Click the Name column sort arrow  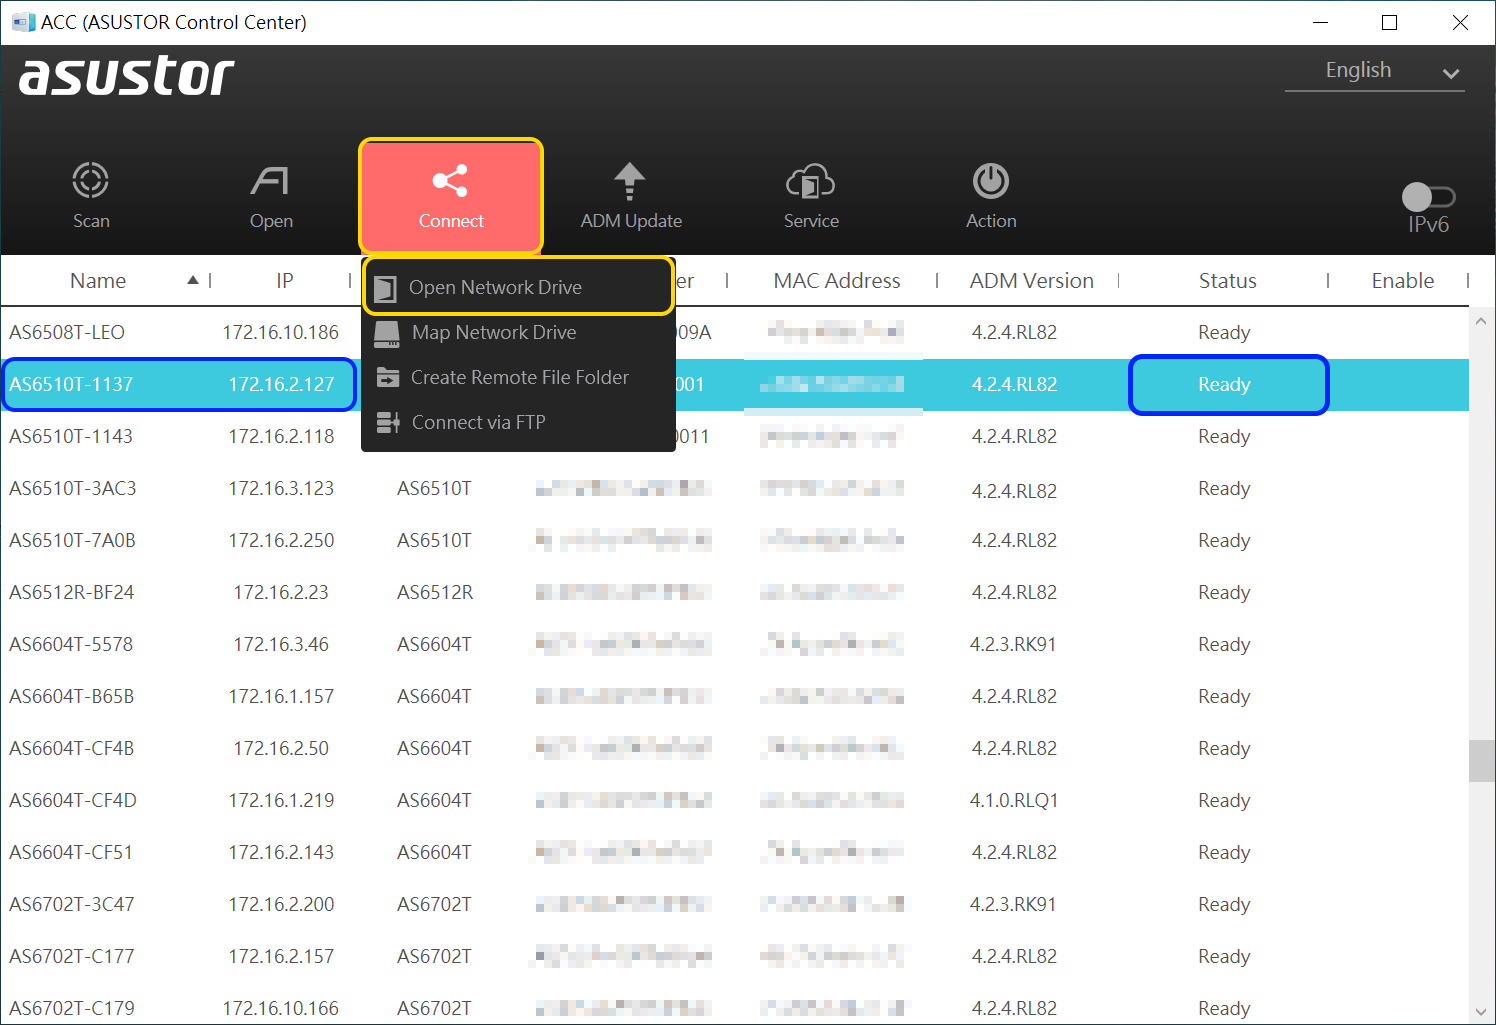pos(193,281)
